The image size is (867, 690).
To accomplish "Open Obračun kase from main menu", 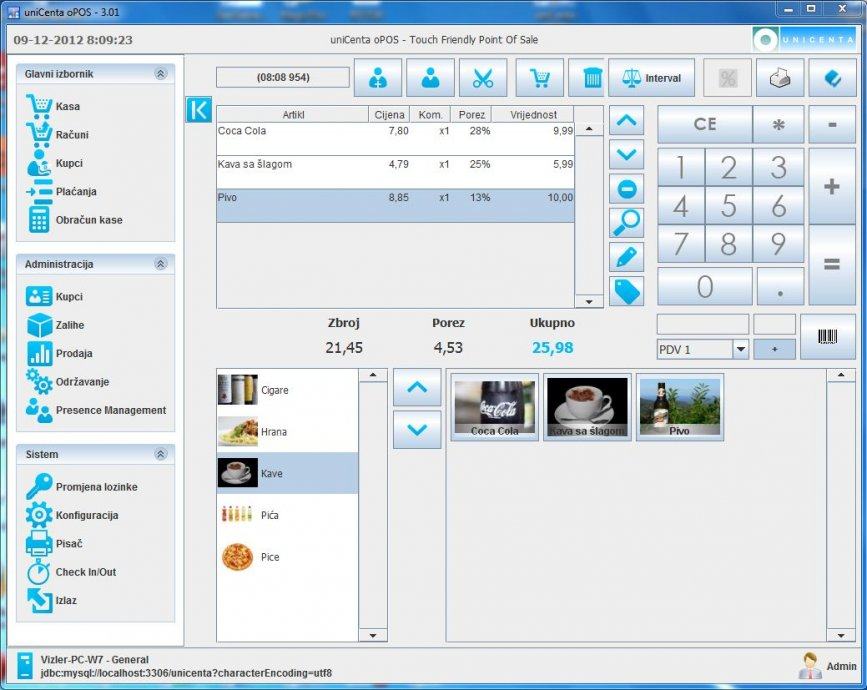I will 88,220.
